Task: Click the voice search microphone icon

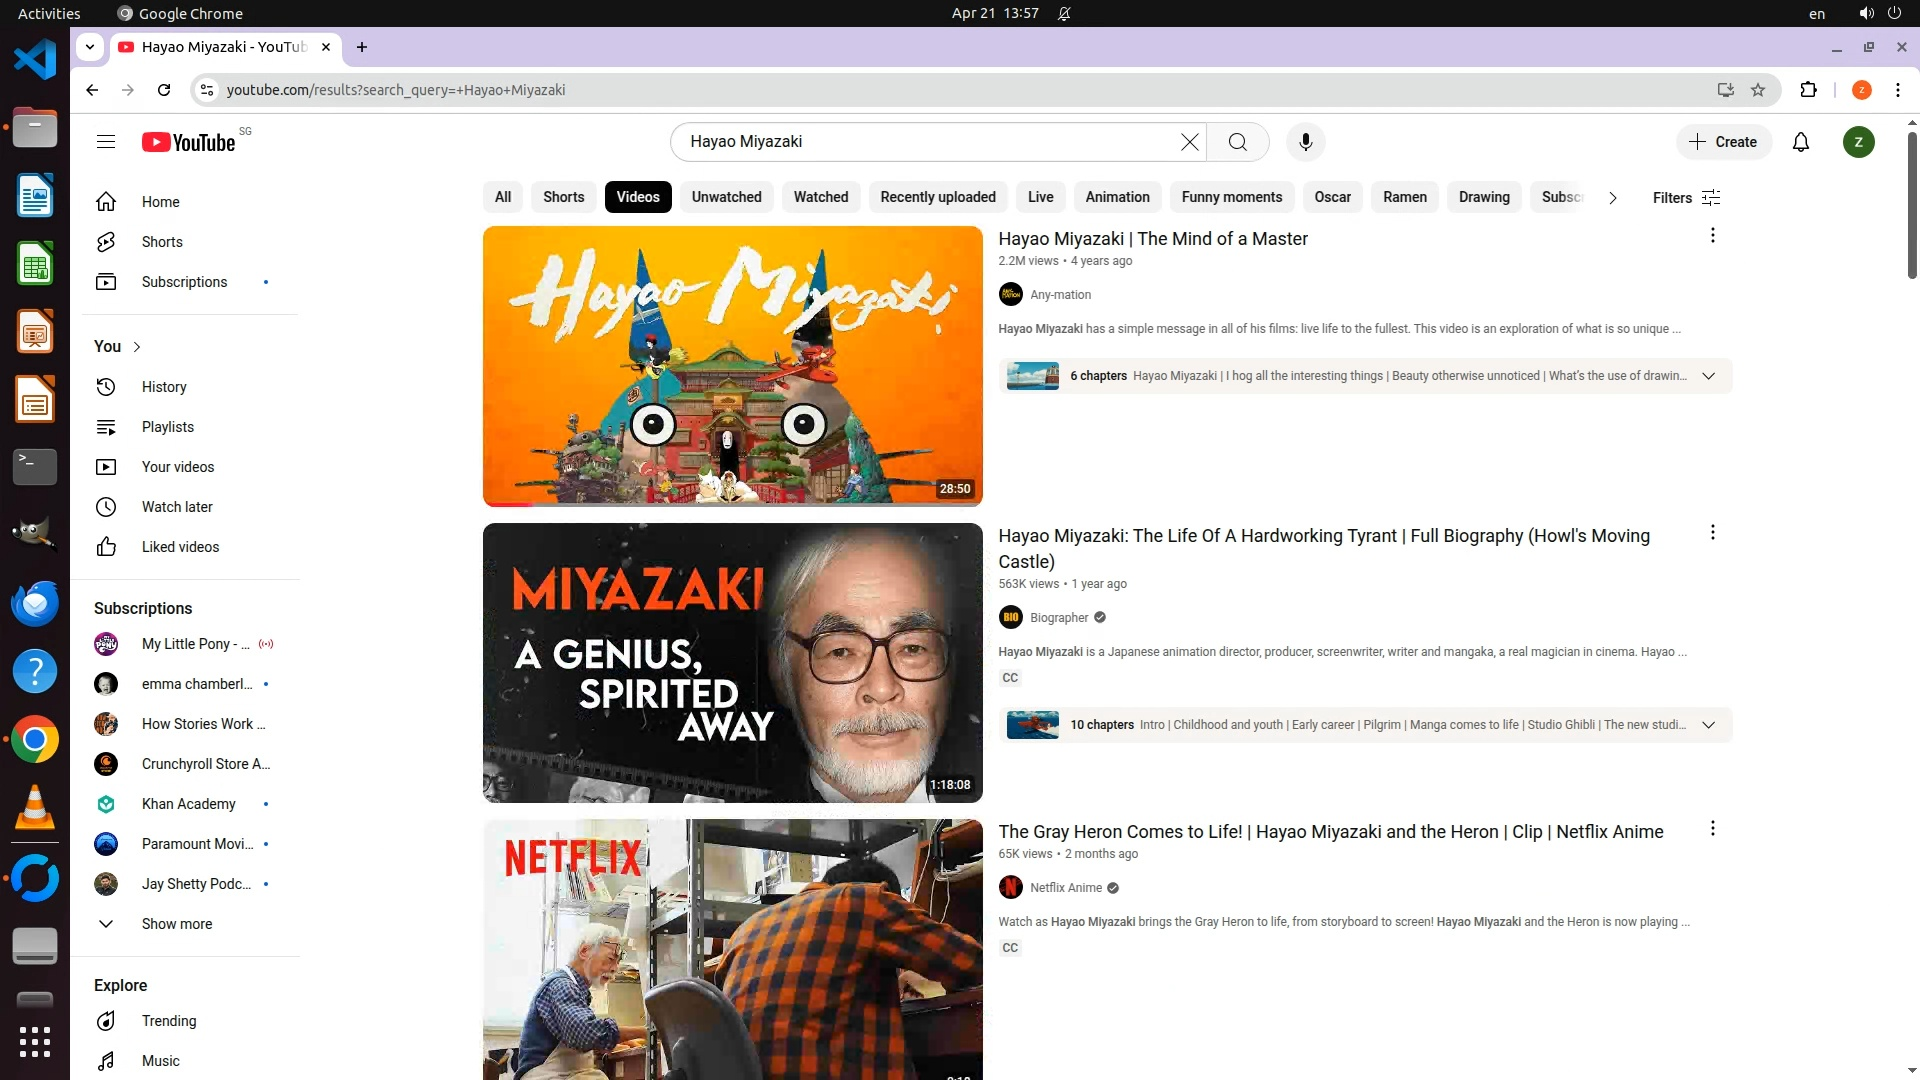Action: tap(1305, 142)
